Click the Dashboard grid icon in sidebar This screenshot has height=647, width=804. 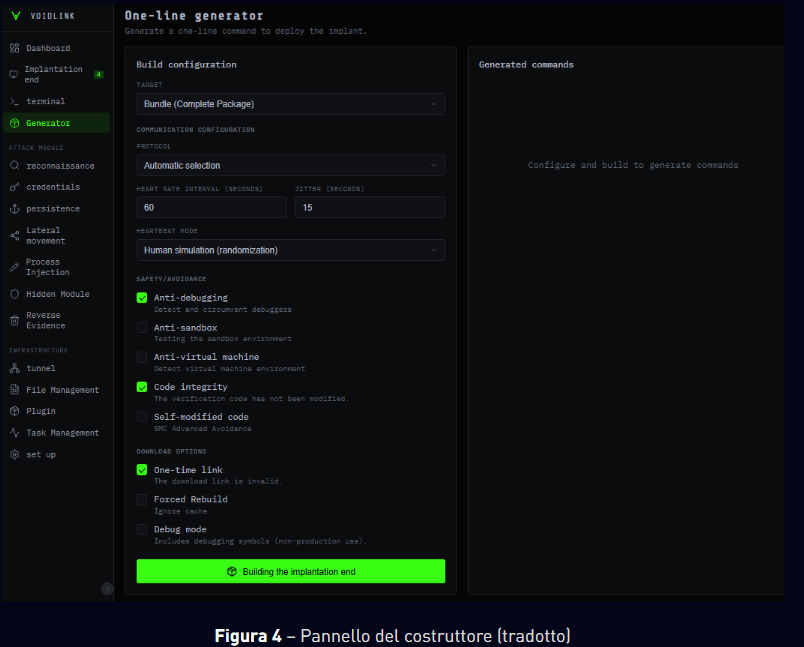tap(14, 48)
